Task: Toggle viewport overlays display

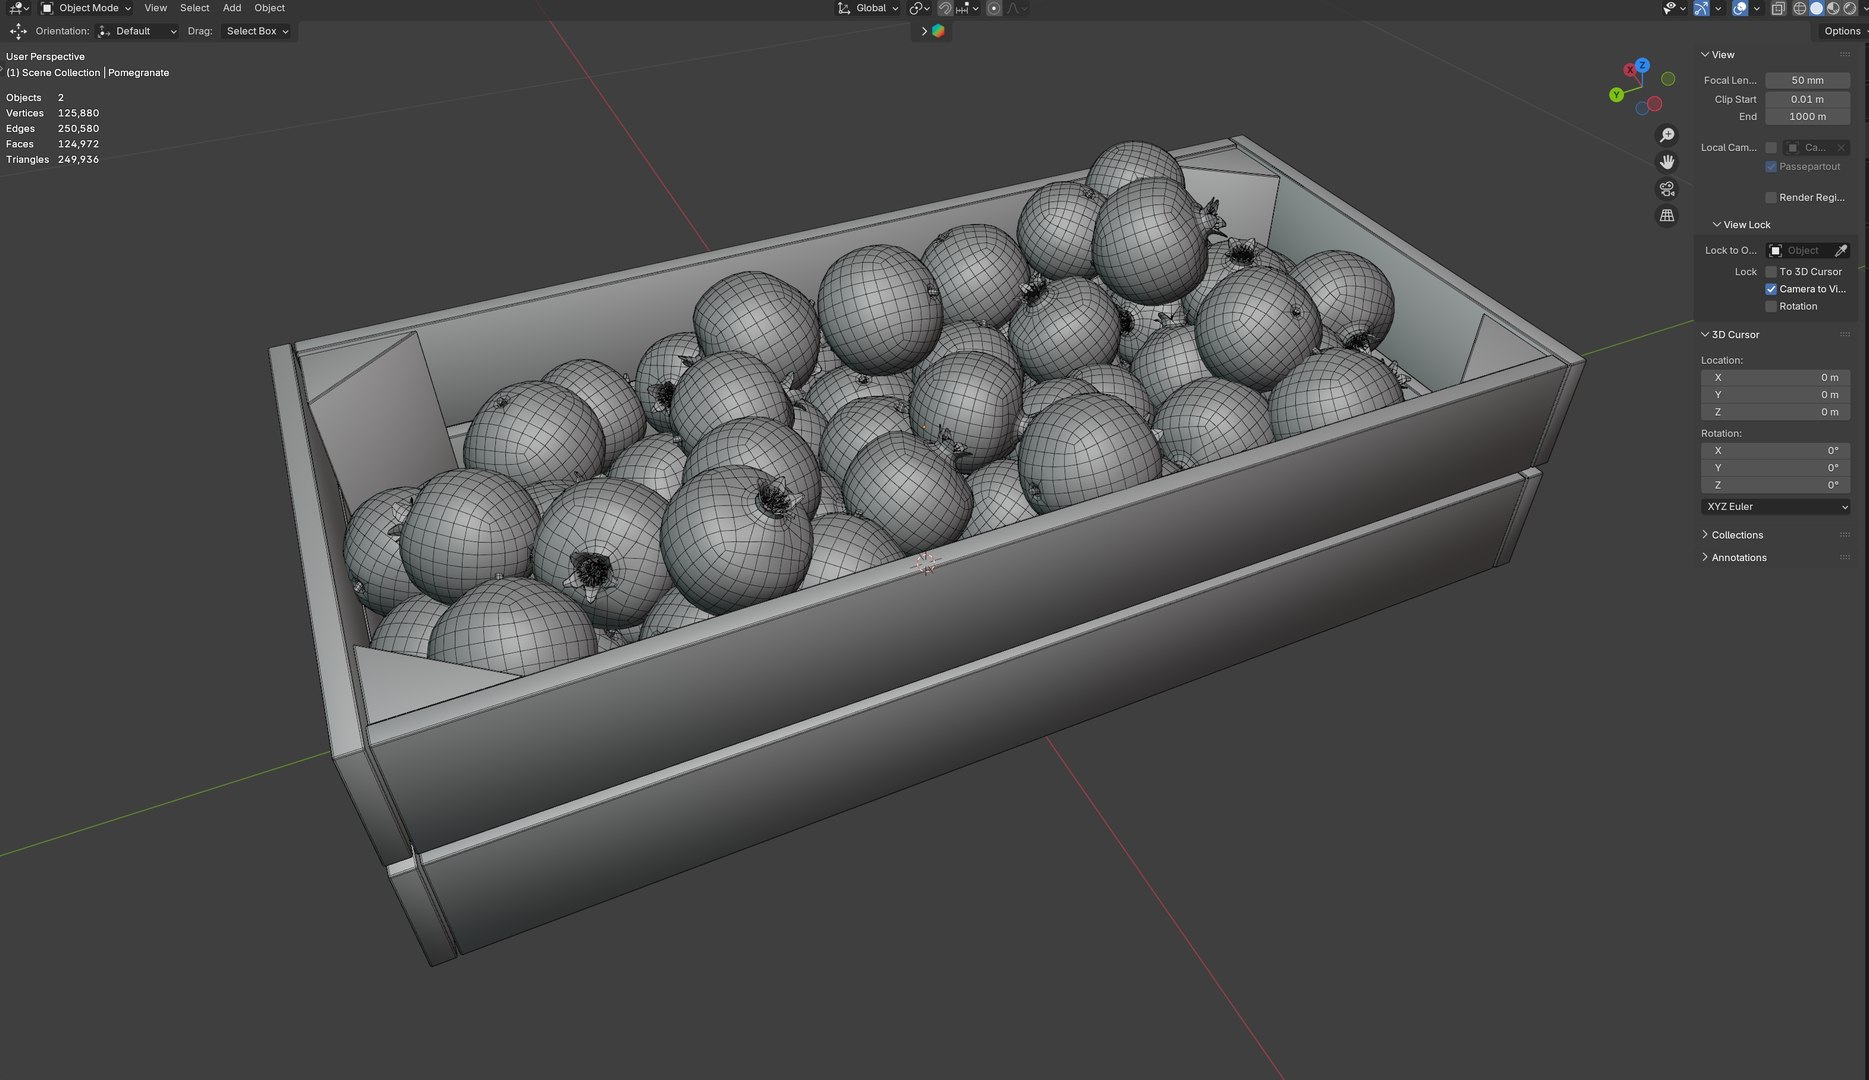Action: point(1740,8)
